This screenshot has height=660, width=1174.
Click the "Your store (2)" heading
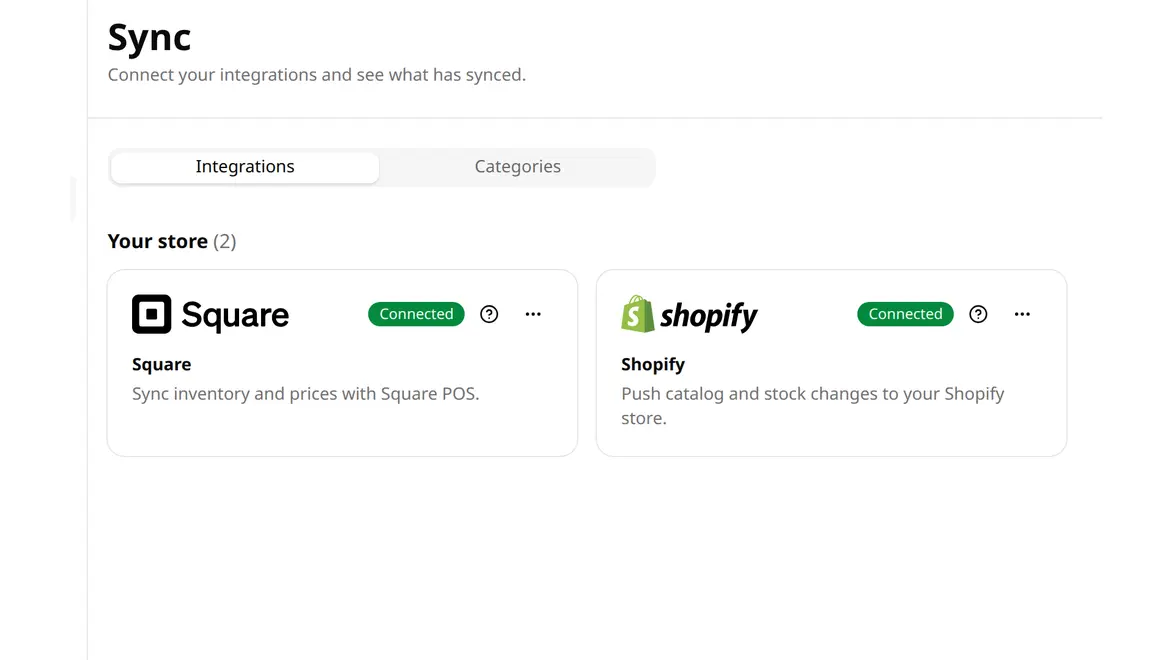[x=171, y=241]
